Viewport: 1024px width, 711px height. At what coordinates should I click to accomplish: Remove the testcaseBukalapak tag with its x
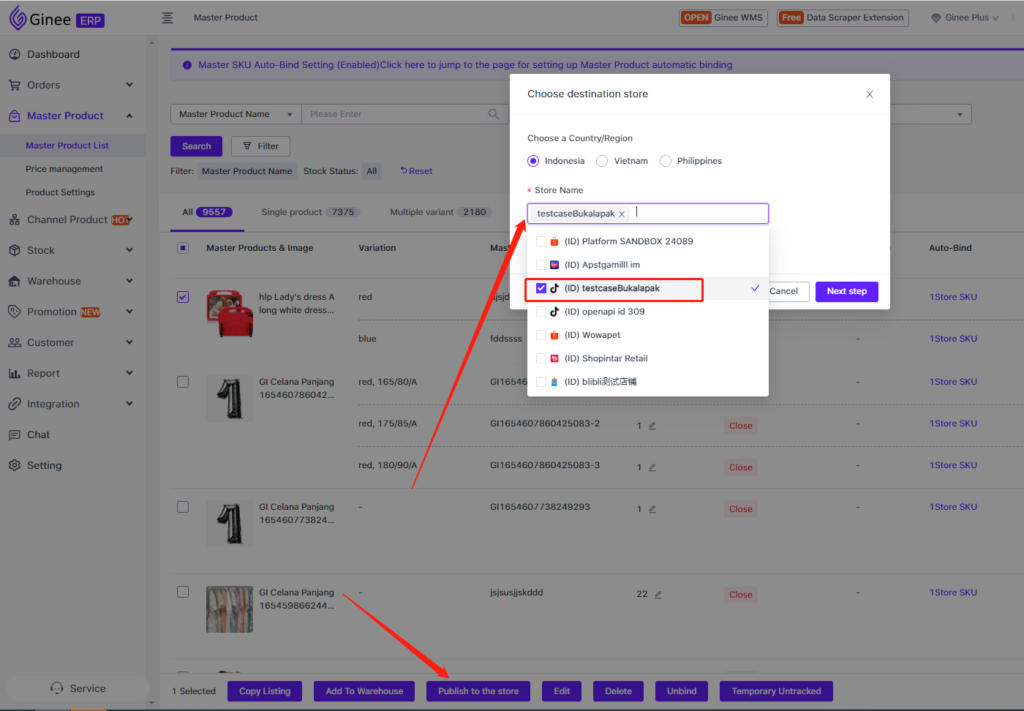[x=622, y=214]
